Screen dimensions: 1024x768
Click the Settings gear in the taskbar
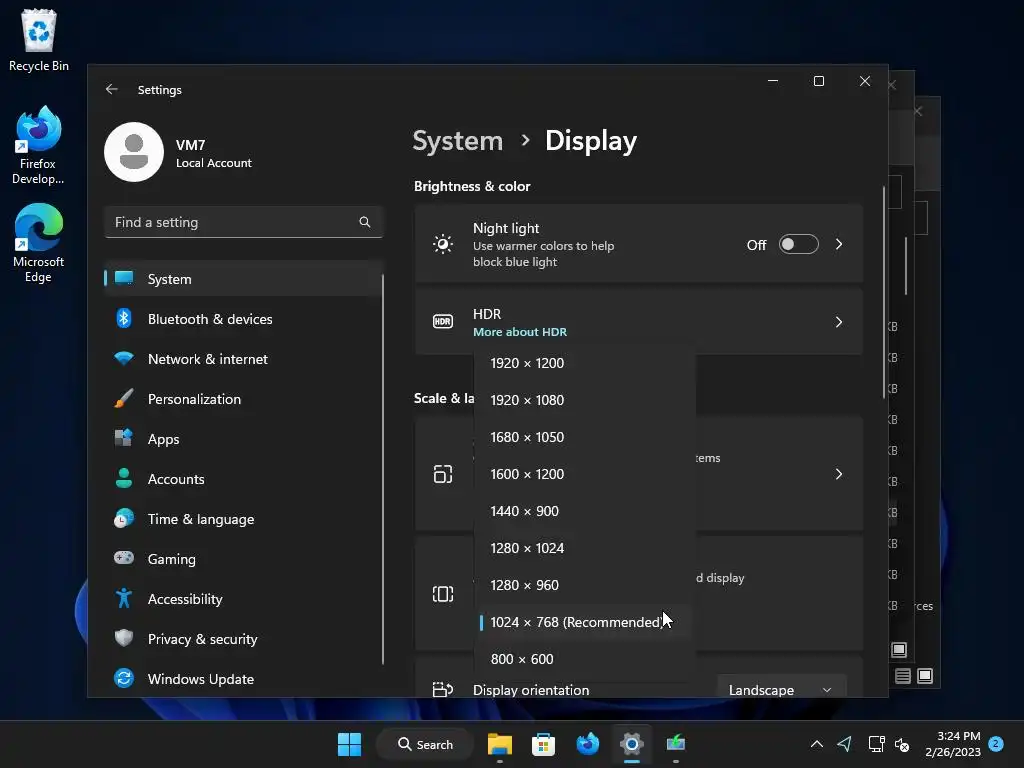(632, 744)
